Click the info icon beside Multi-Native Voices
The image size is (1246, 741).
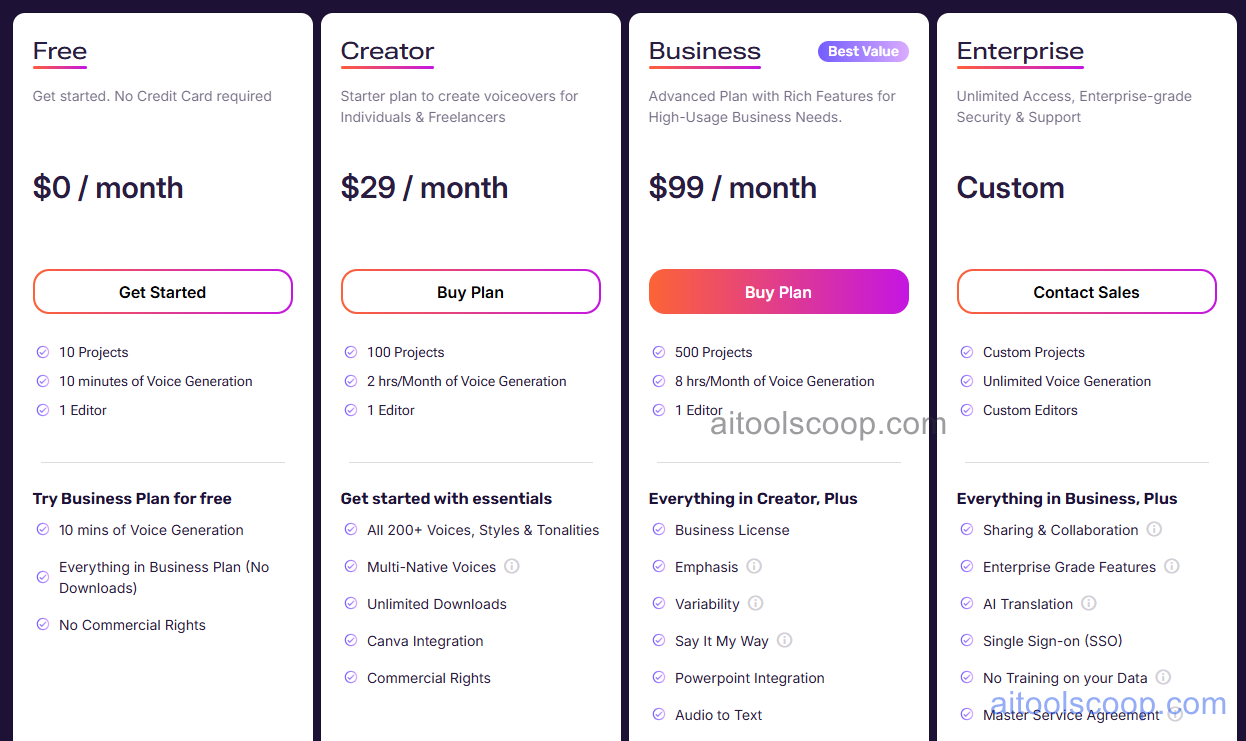[511, 567]
